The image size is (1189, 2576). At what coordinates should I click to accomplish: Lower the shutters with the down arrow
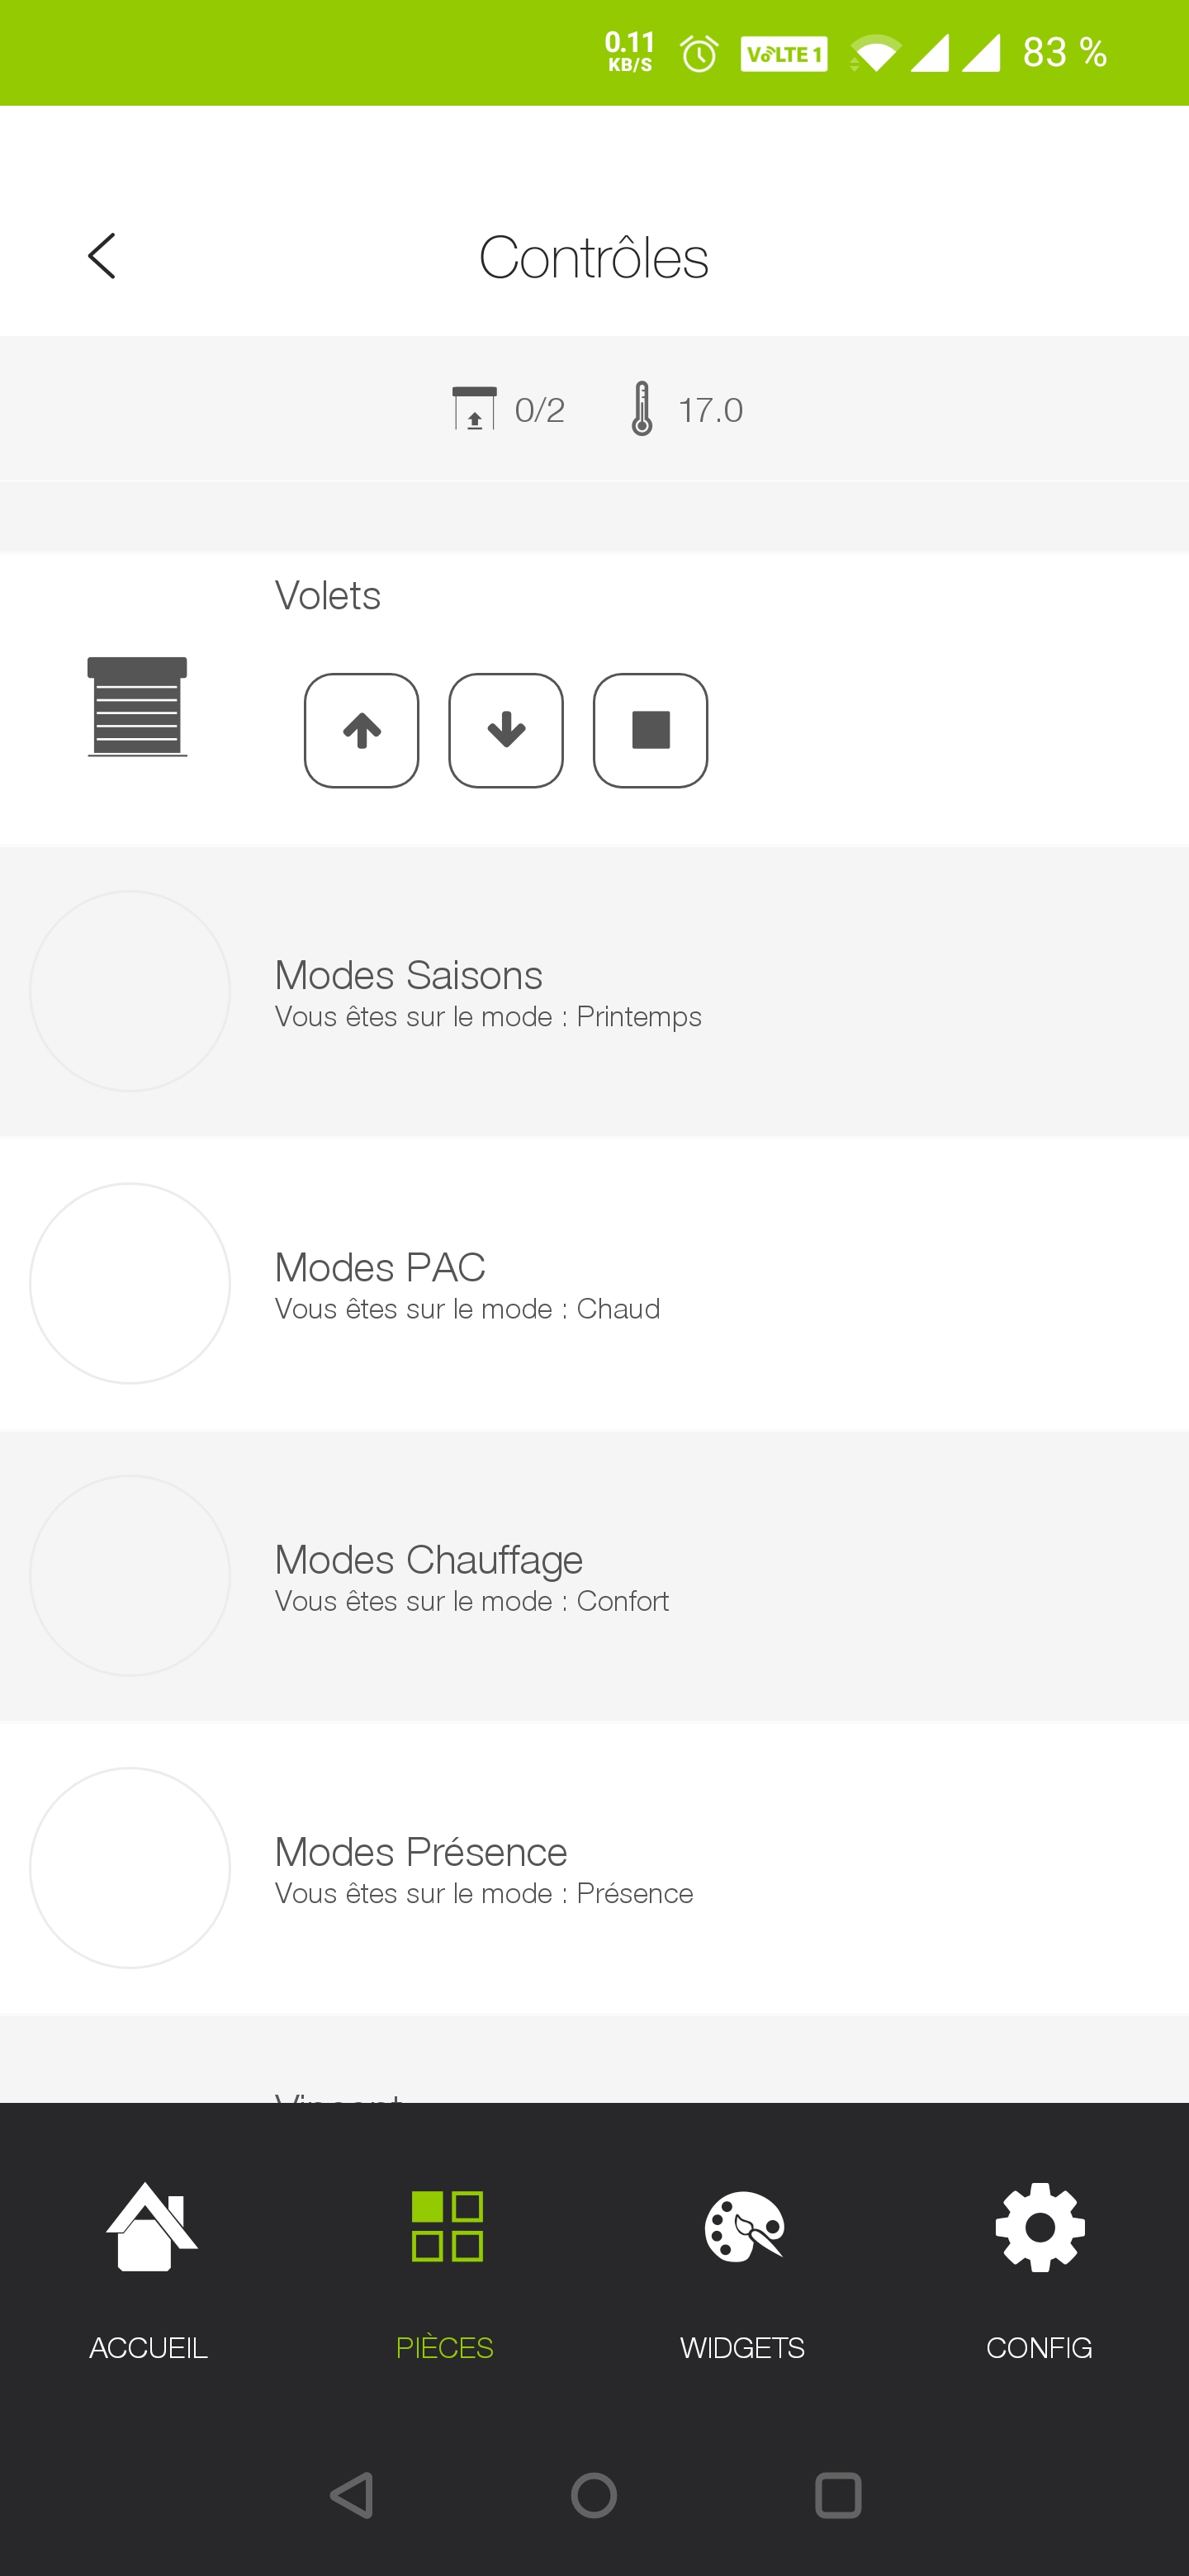tap(506, 730)
